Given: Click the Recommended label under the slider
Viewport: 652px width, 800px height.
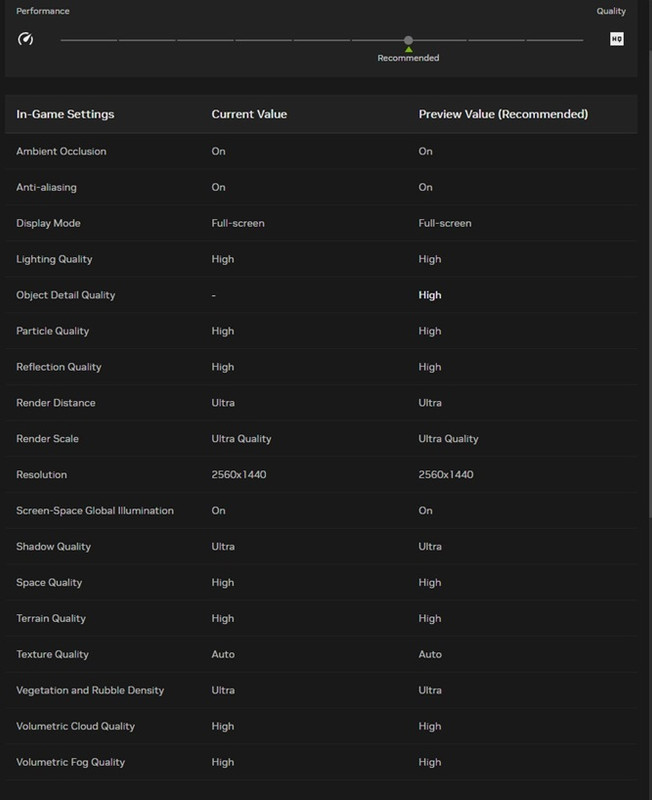Looking at the screenshot, I should pyautogui.click(x=408, y=58).
